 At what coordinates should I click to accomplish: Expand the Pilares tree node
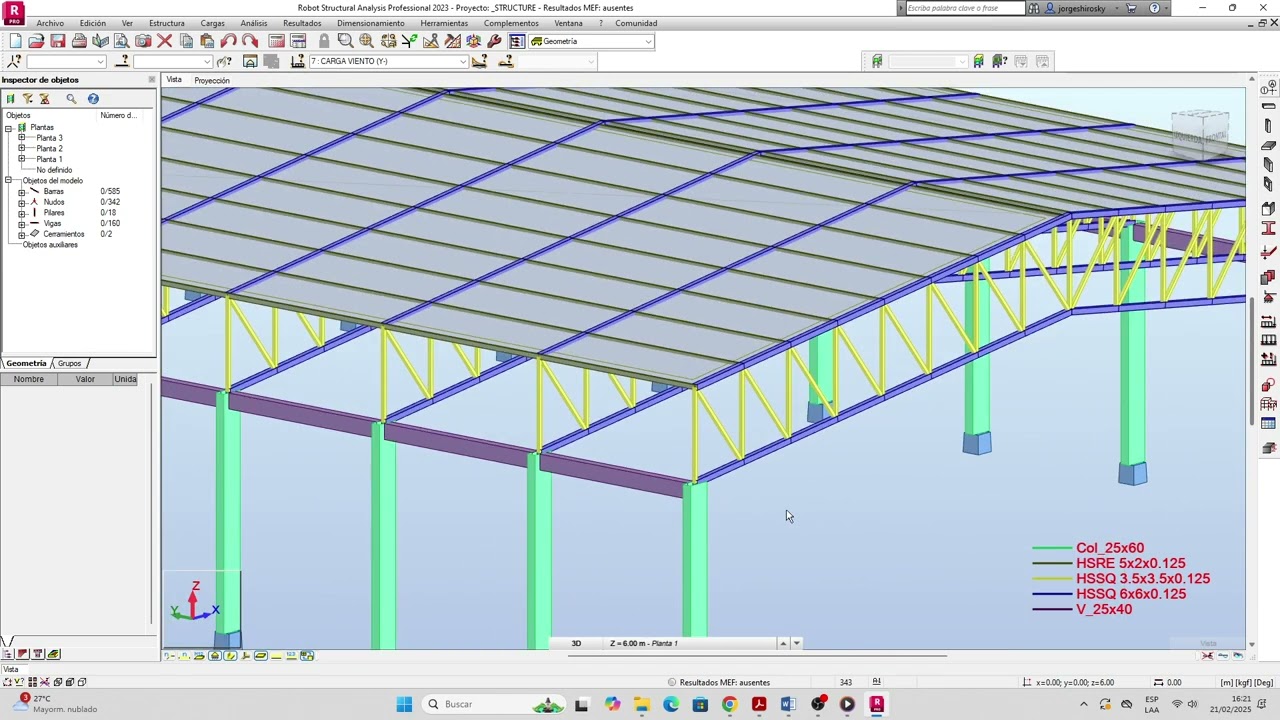[22, 213]
